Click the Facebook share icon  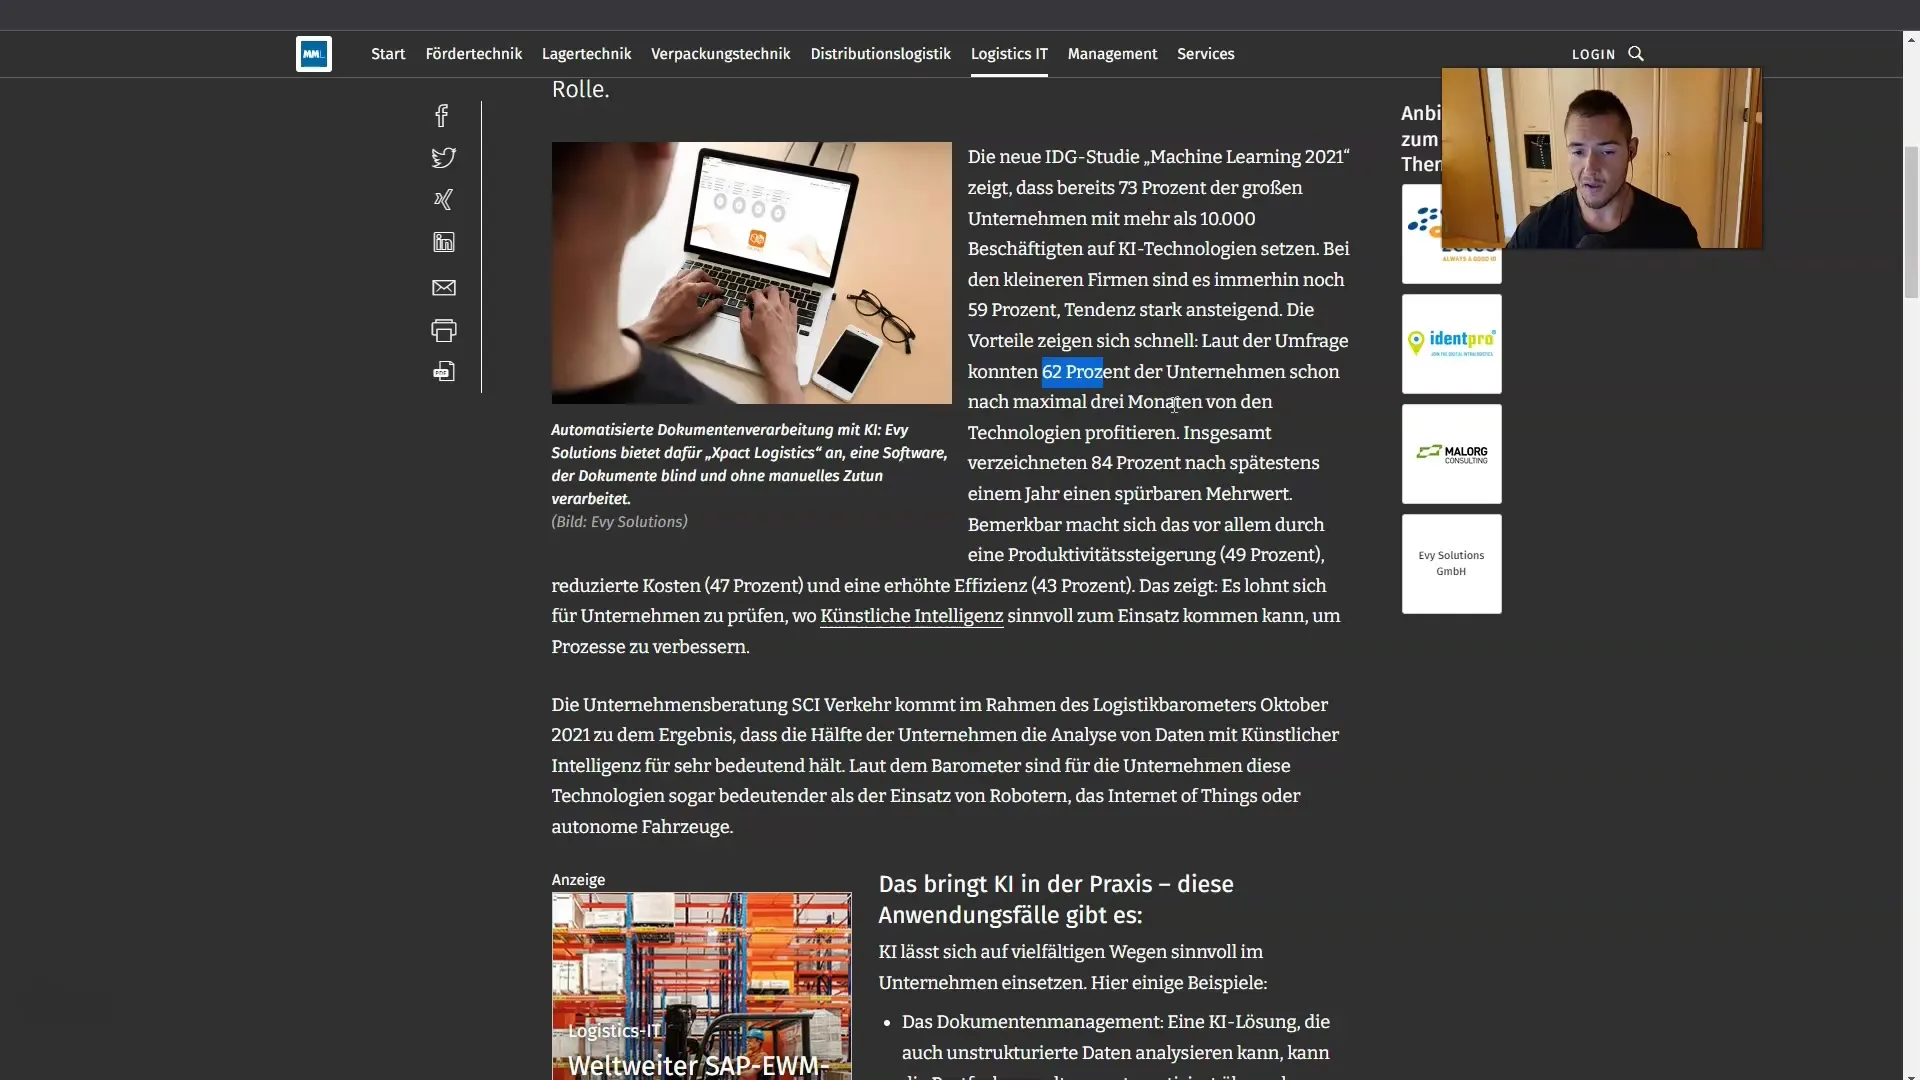coord(443,115)
